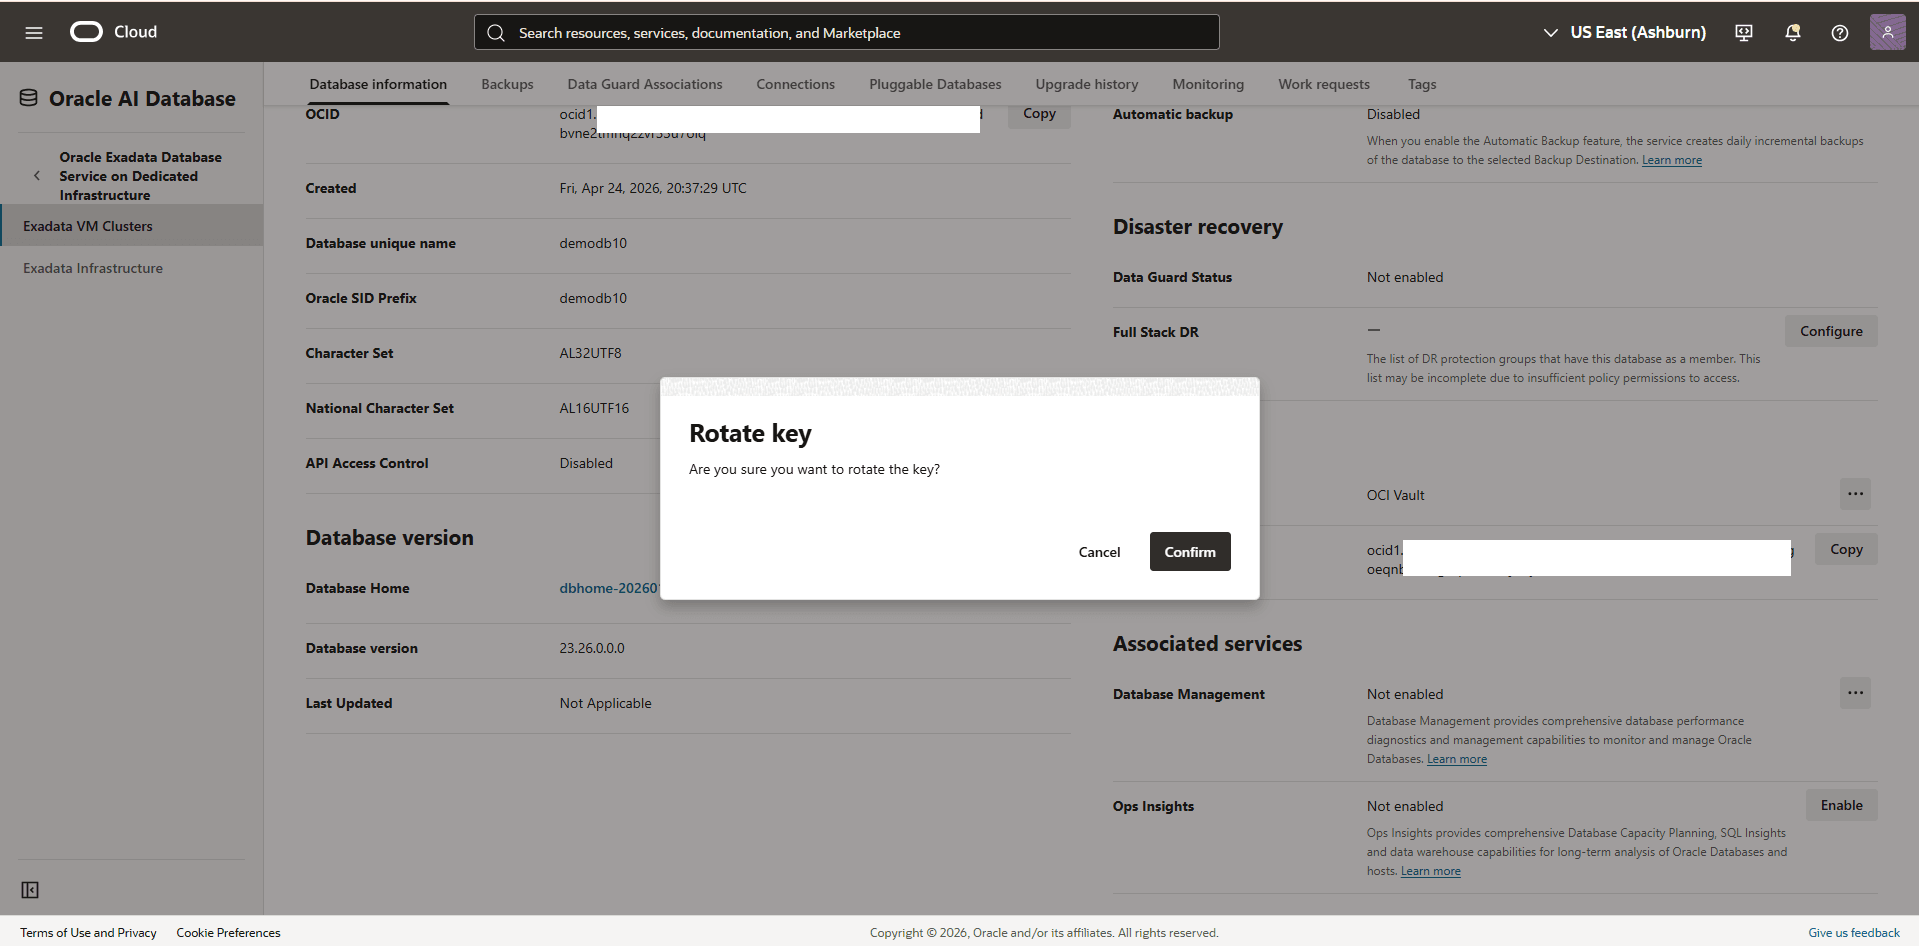This screenshot has width=1919, height=946.
Task: Click the AL32UTF8 character set value
Action: (590, 353)
